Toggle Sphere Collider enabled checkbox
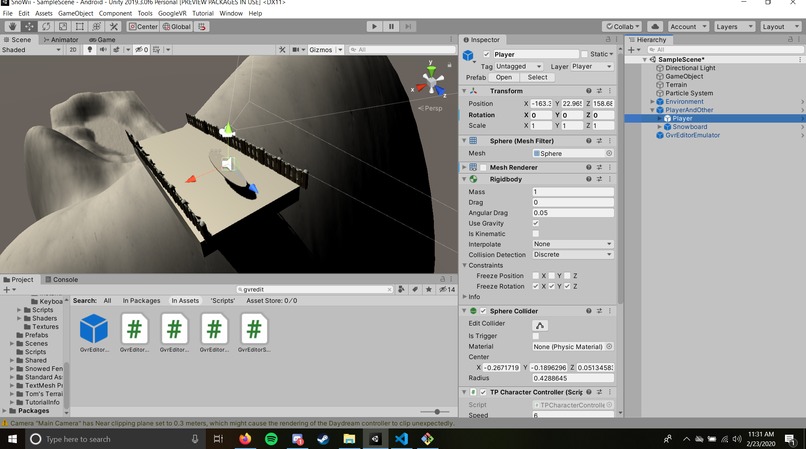This screenshot has width=806, height=449. 483,311
